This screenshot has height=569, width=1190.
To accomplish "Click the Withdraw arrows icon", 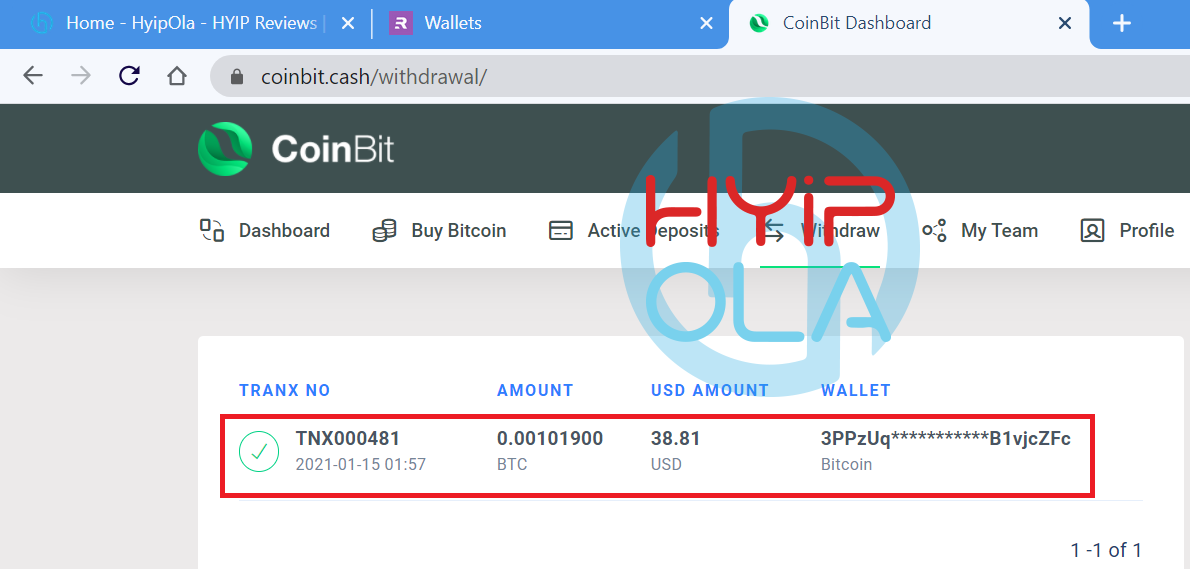I will [773, 231].
